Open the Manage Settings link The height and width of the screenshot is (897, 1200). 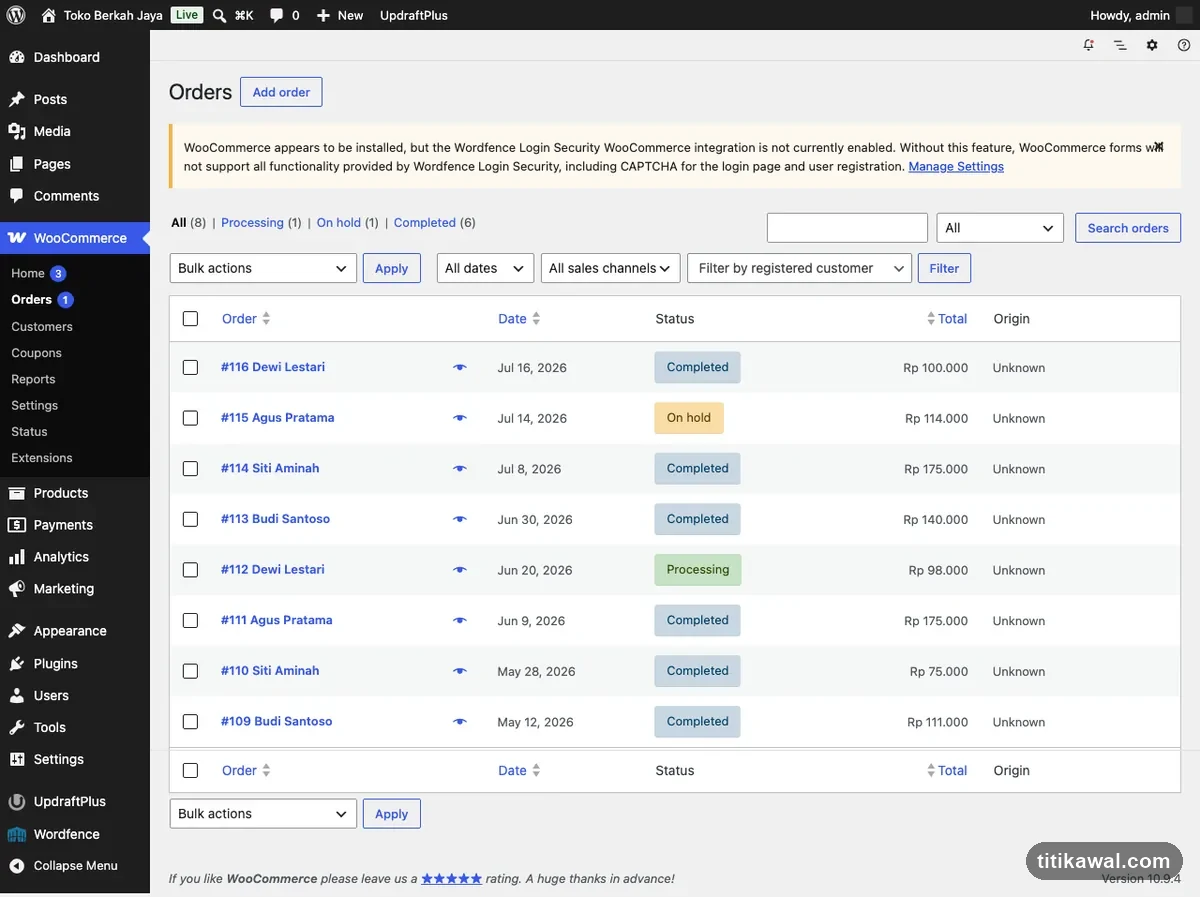[956, 166]
